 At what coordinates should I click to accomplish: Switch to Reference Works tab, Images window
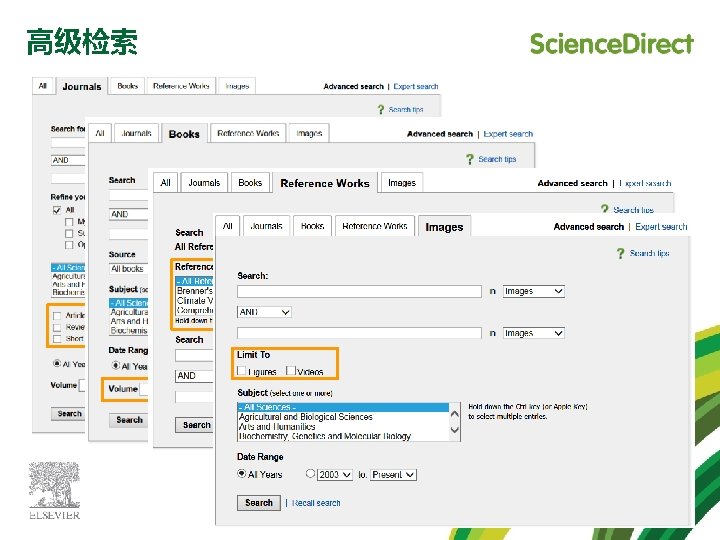pyautogui.click(x=375, y=226)
